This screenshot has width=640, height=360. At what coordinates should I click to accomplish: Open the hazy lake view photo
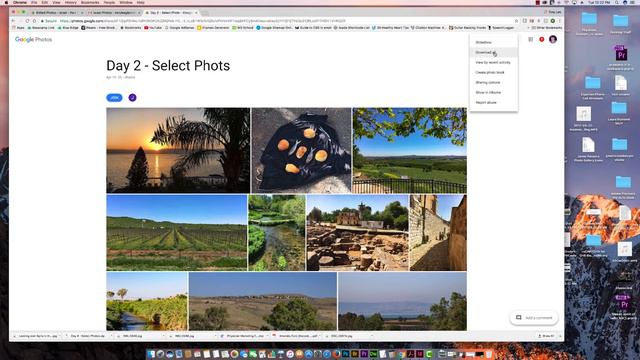coord(402,301)
